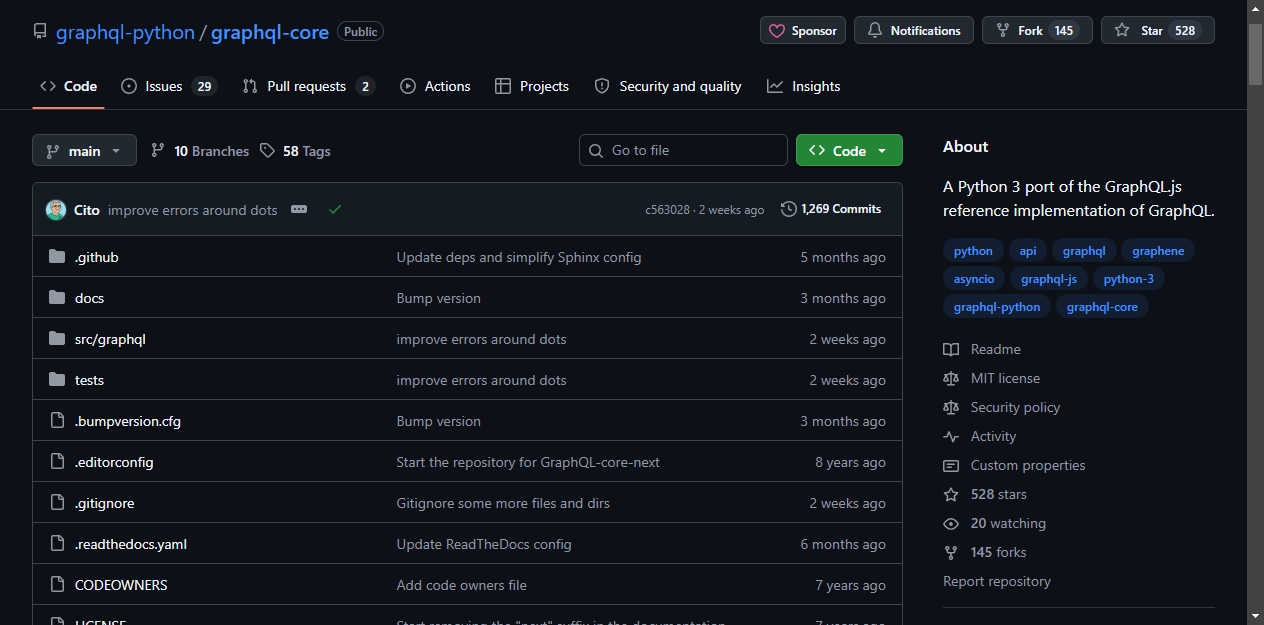This screenshot has width=1264, height=625.
Task: Open the green Code dropdown button
Action: pos(849,151)
